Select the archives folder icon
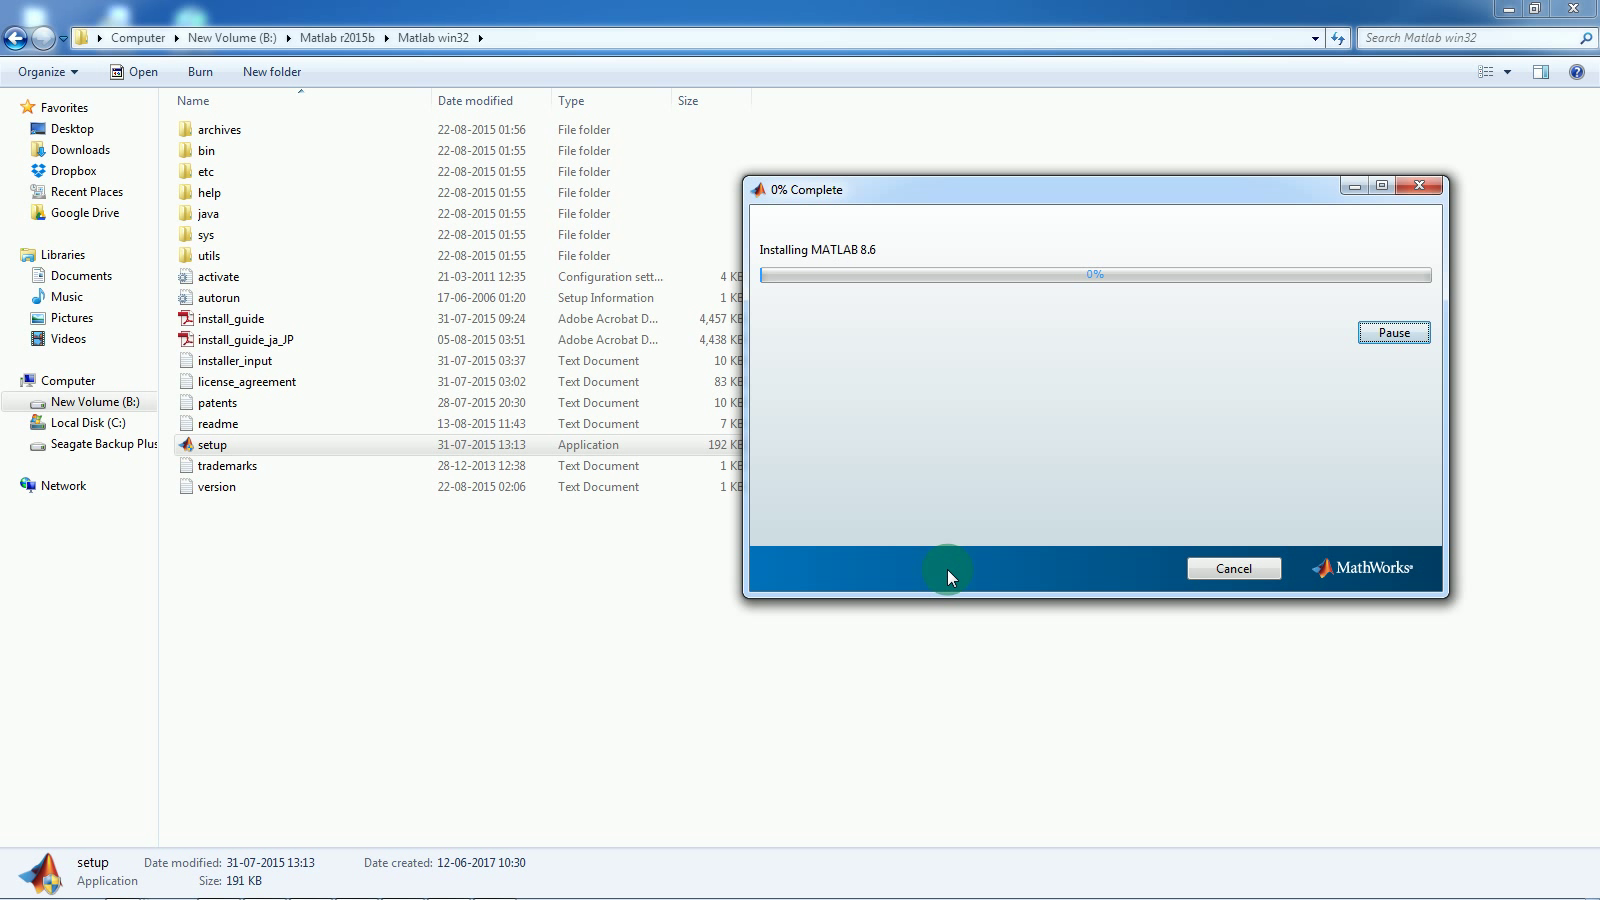Image resolution: width=1600 pixels, height=900 pixels. point(185,130)
